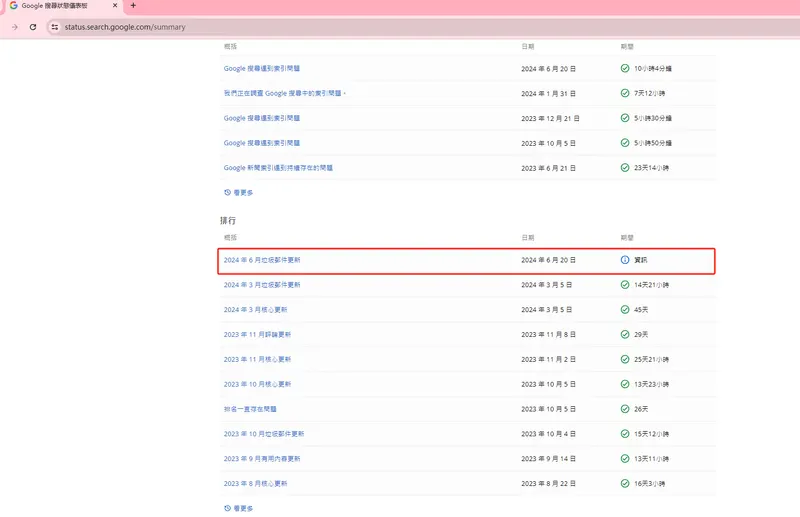Screen dimensions: 800x517
Task: Click the duration text 45天
Action: coord(641,310)
